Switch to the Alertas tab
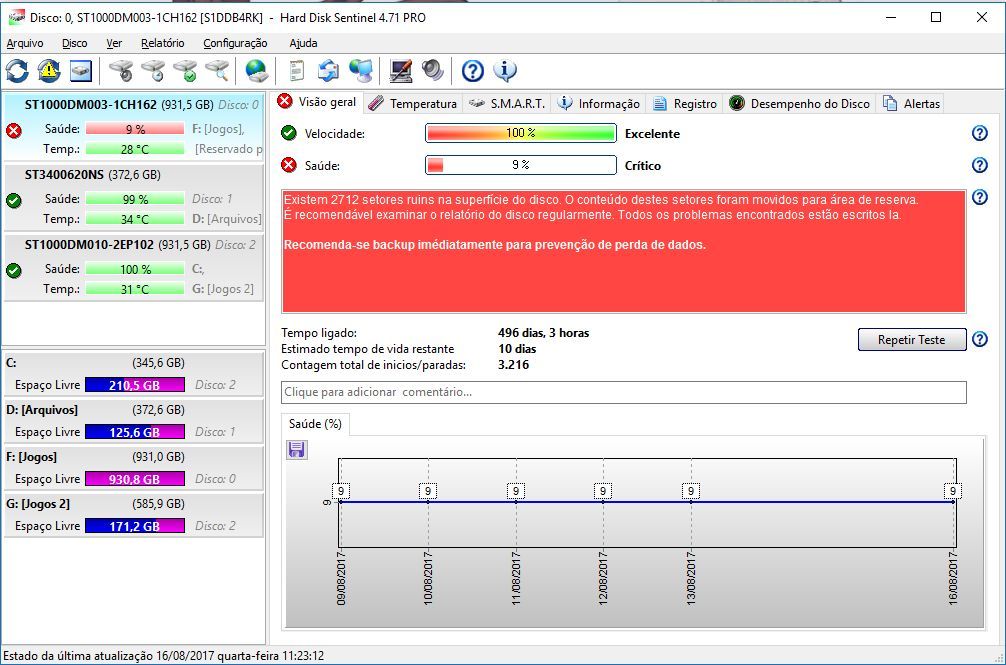The image size is (1006, 665). 911,103
